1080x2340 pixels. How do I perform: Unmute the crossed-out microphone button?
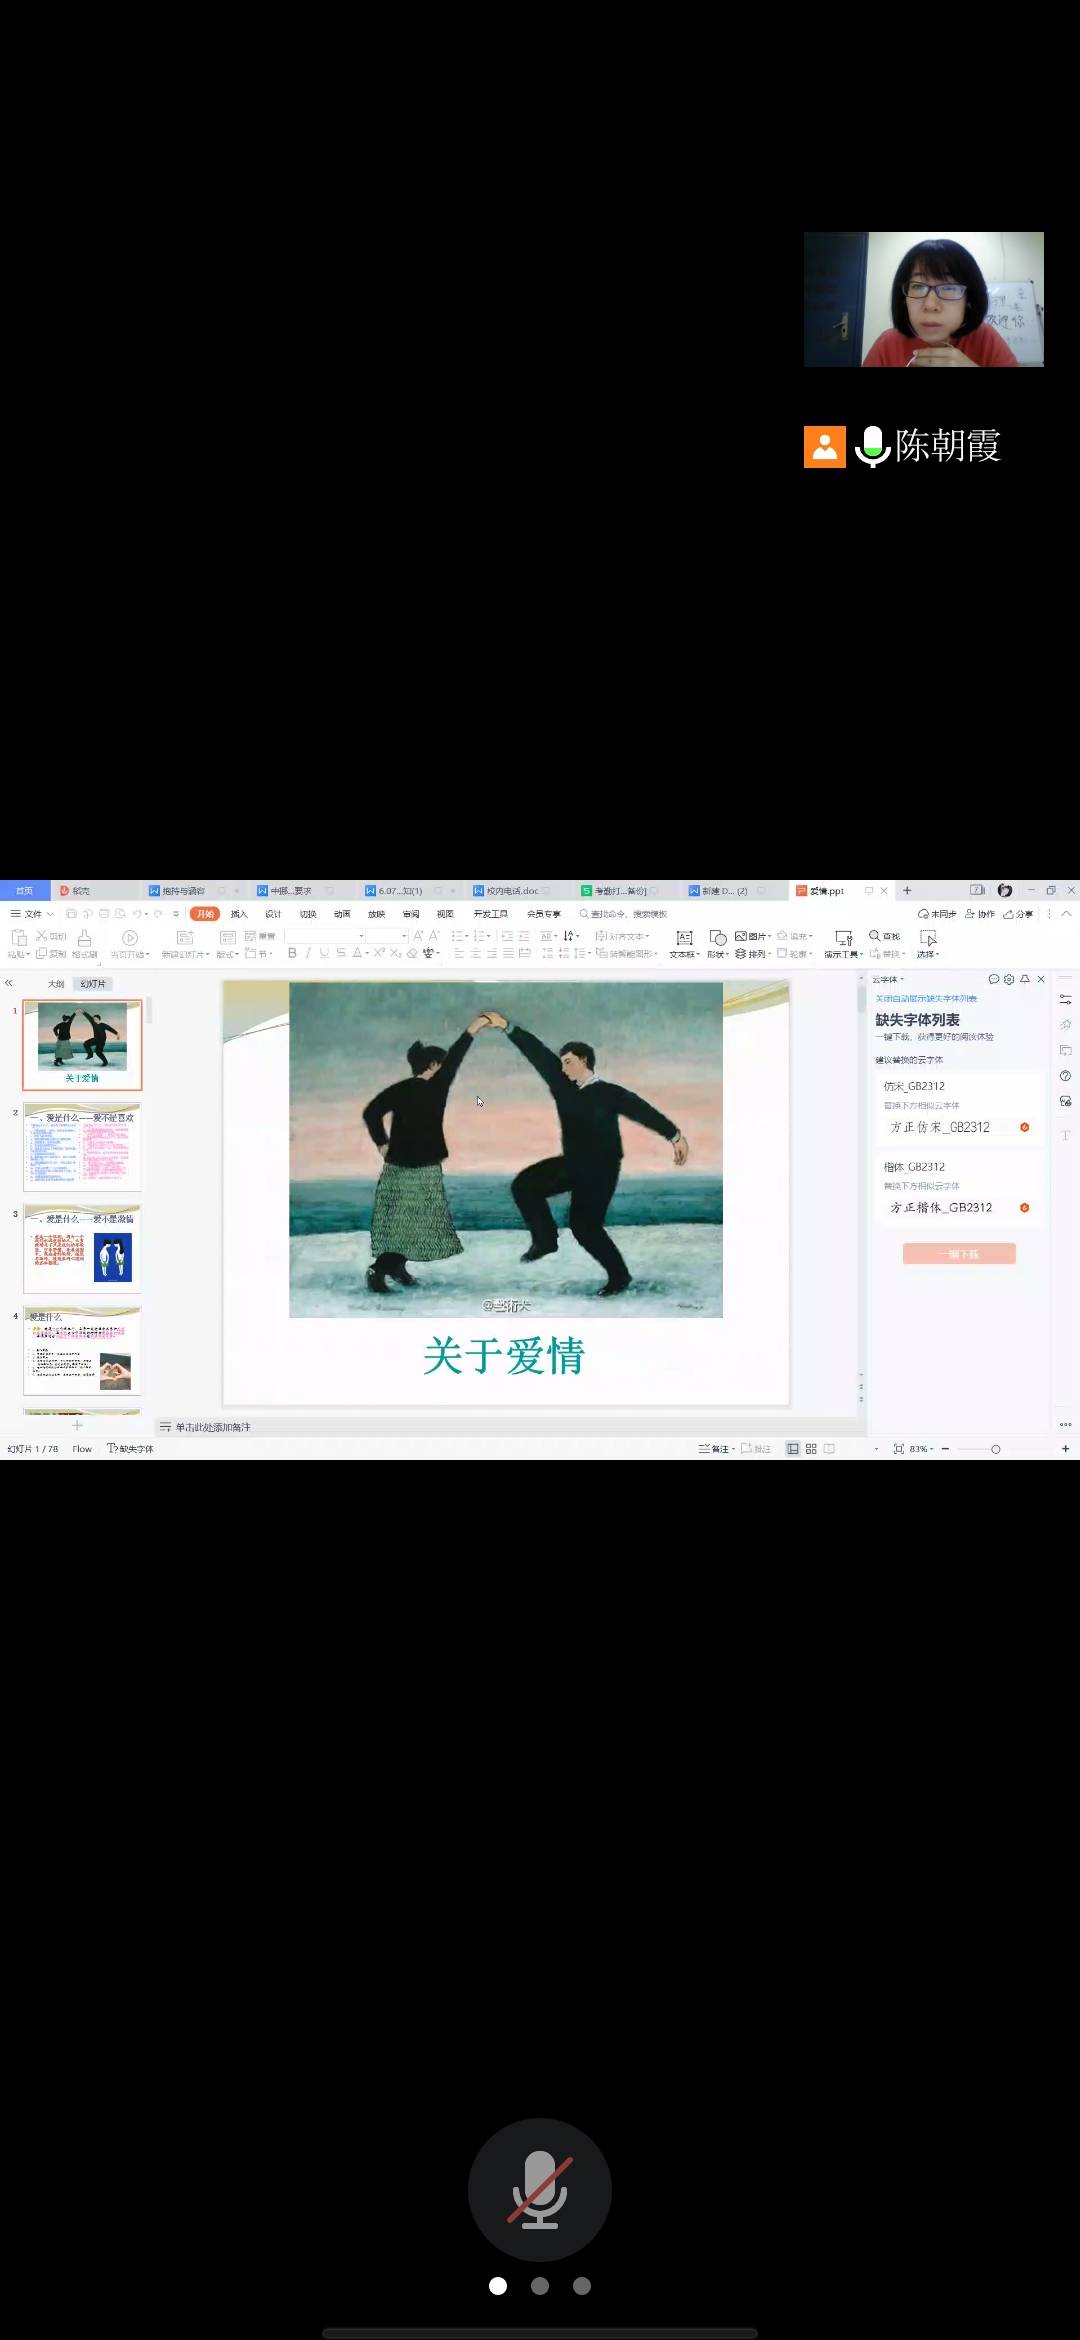tap(540, 2189)
